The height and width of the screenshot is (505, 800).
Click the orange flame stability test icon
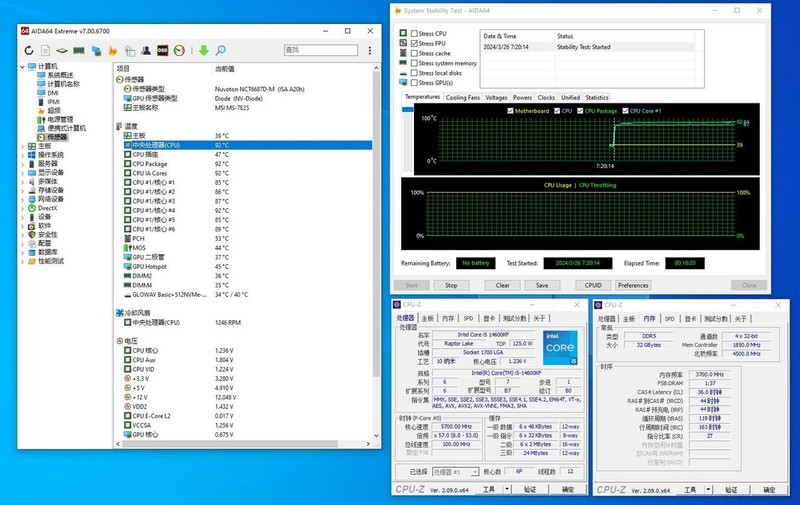click(x=113, y=50)
